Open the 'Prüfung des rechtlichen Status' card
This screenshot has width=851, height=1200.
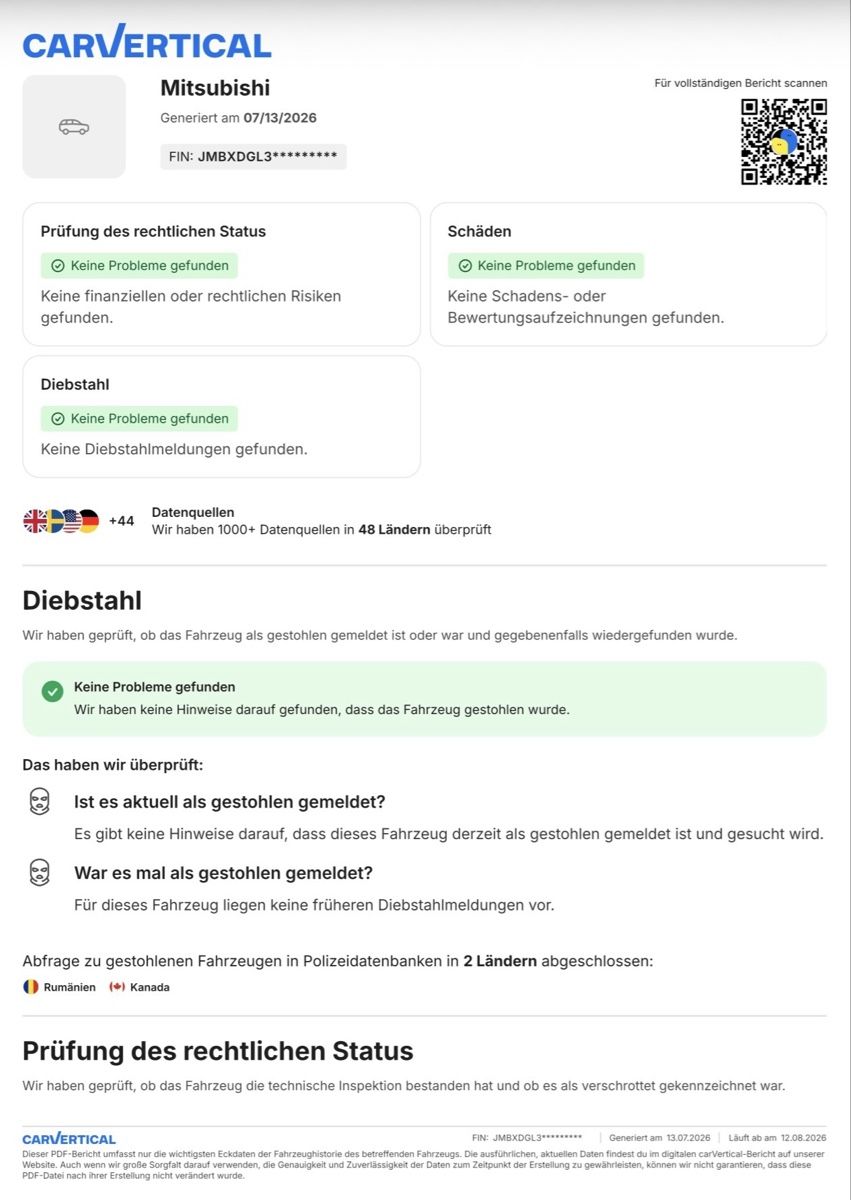[221, 274]
